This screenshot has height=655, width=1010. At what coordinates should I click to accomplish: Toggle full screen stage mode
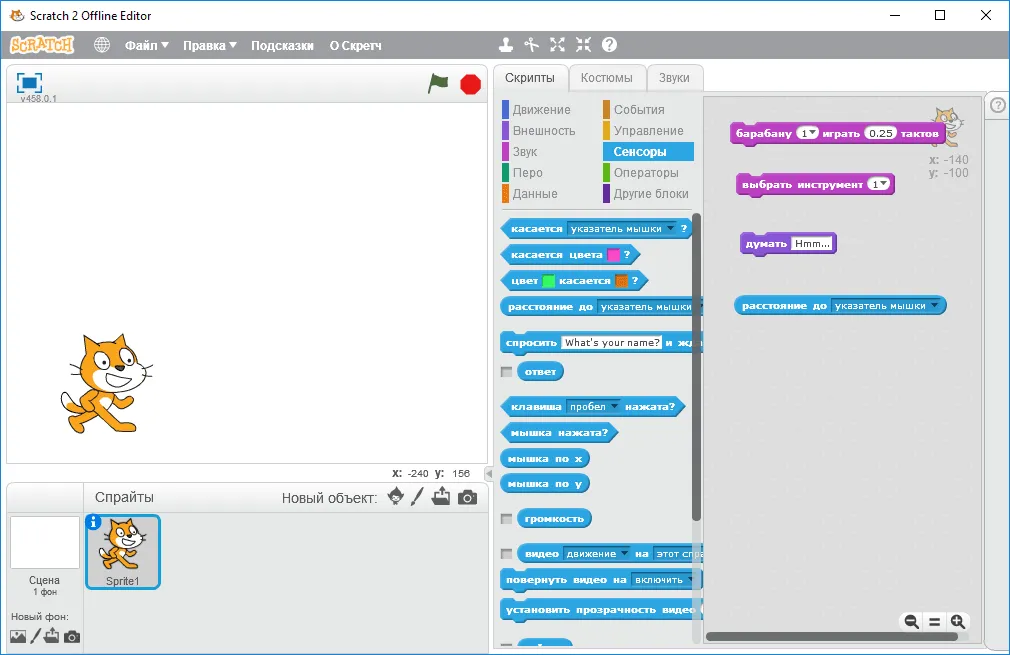click(29, 83)
